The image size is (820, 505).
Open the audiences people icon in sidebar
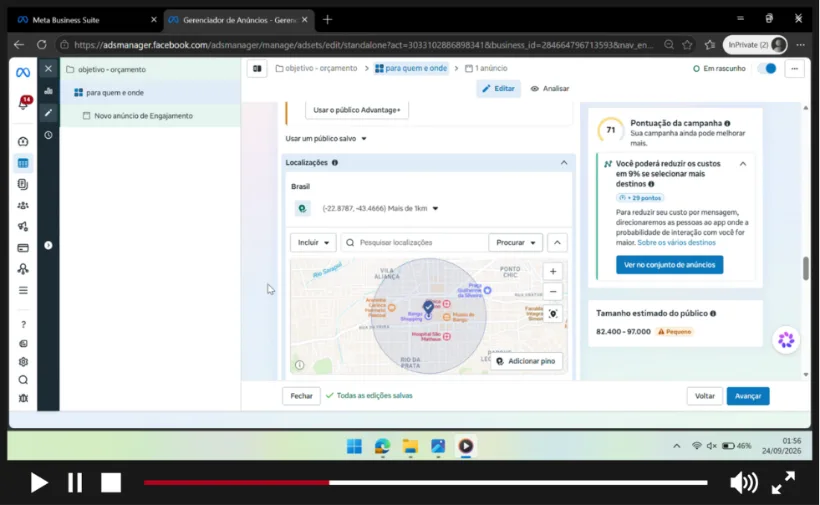(23, 205)
